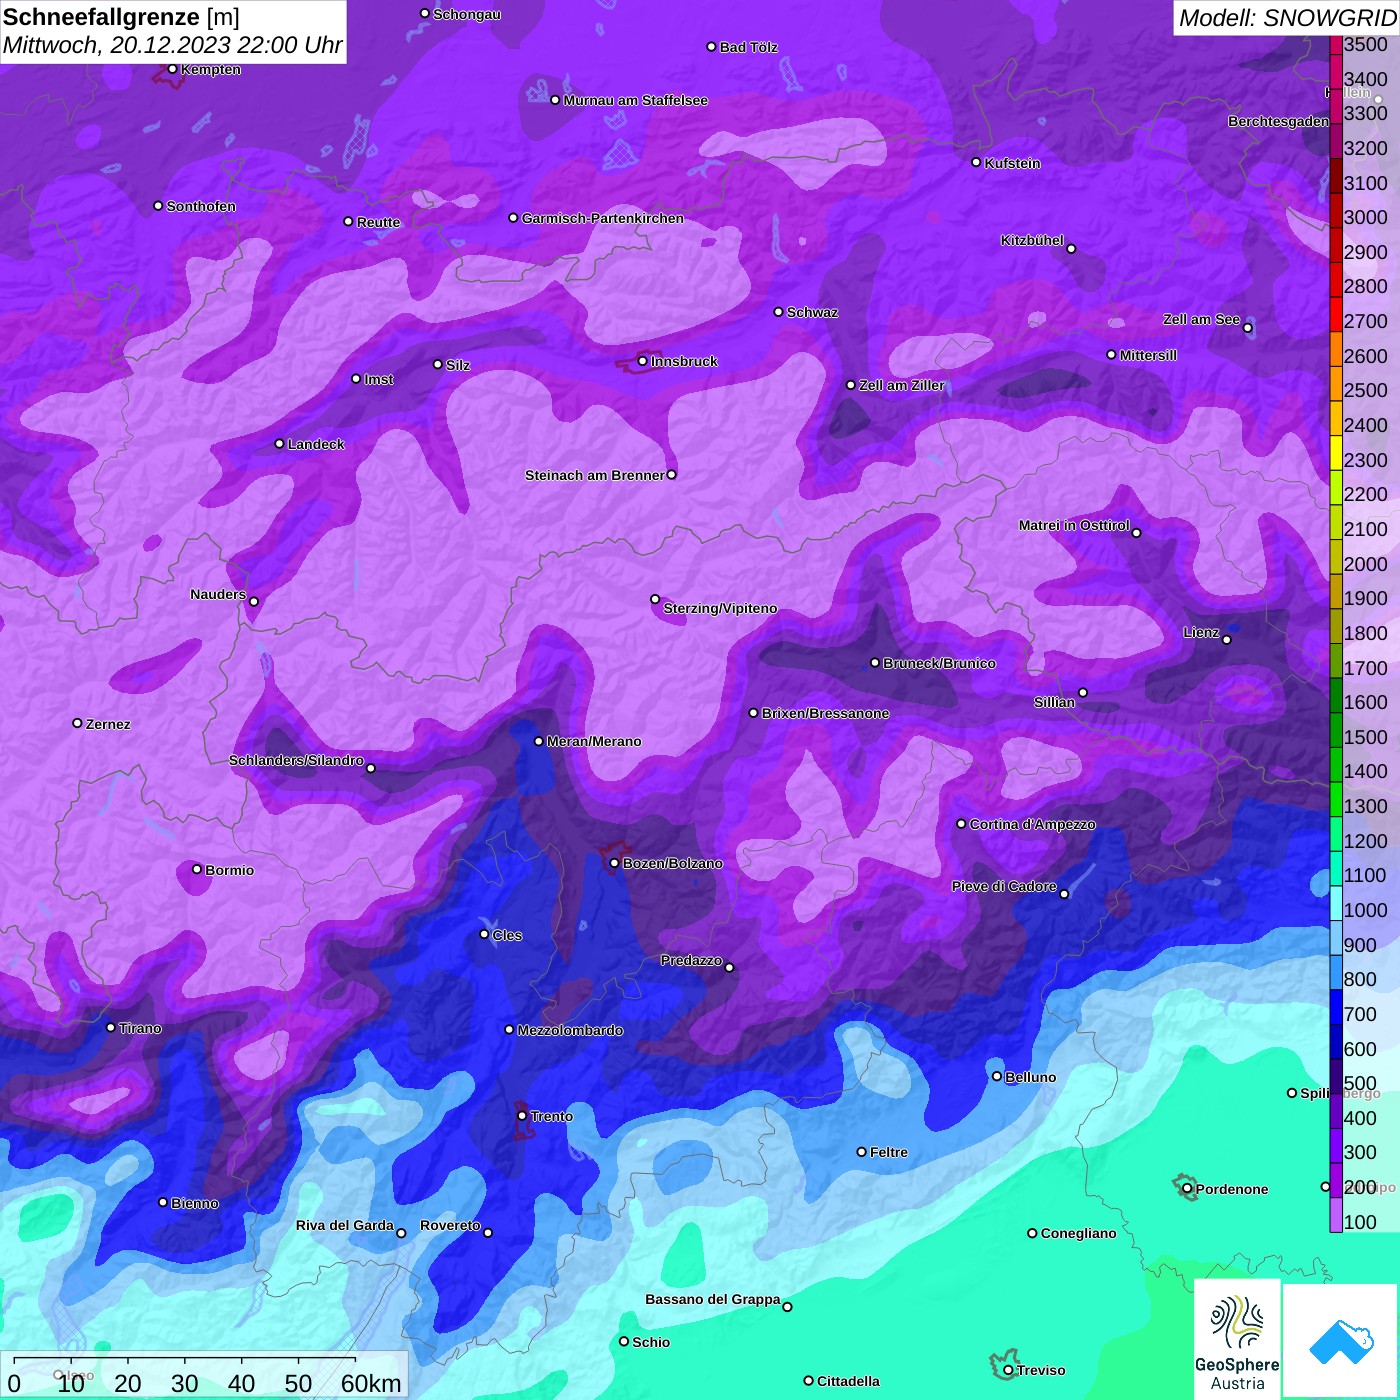Click the Matrei in Osttirol label
This screenshot has width=1400, height=1400.
coord(1074,525)
